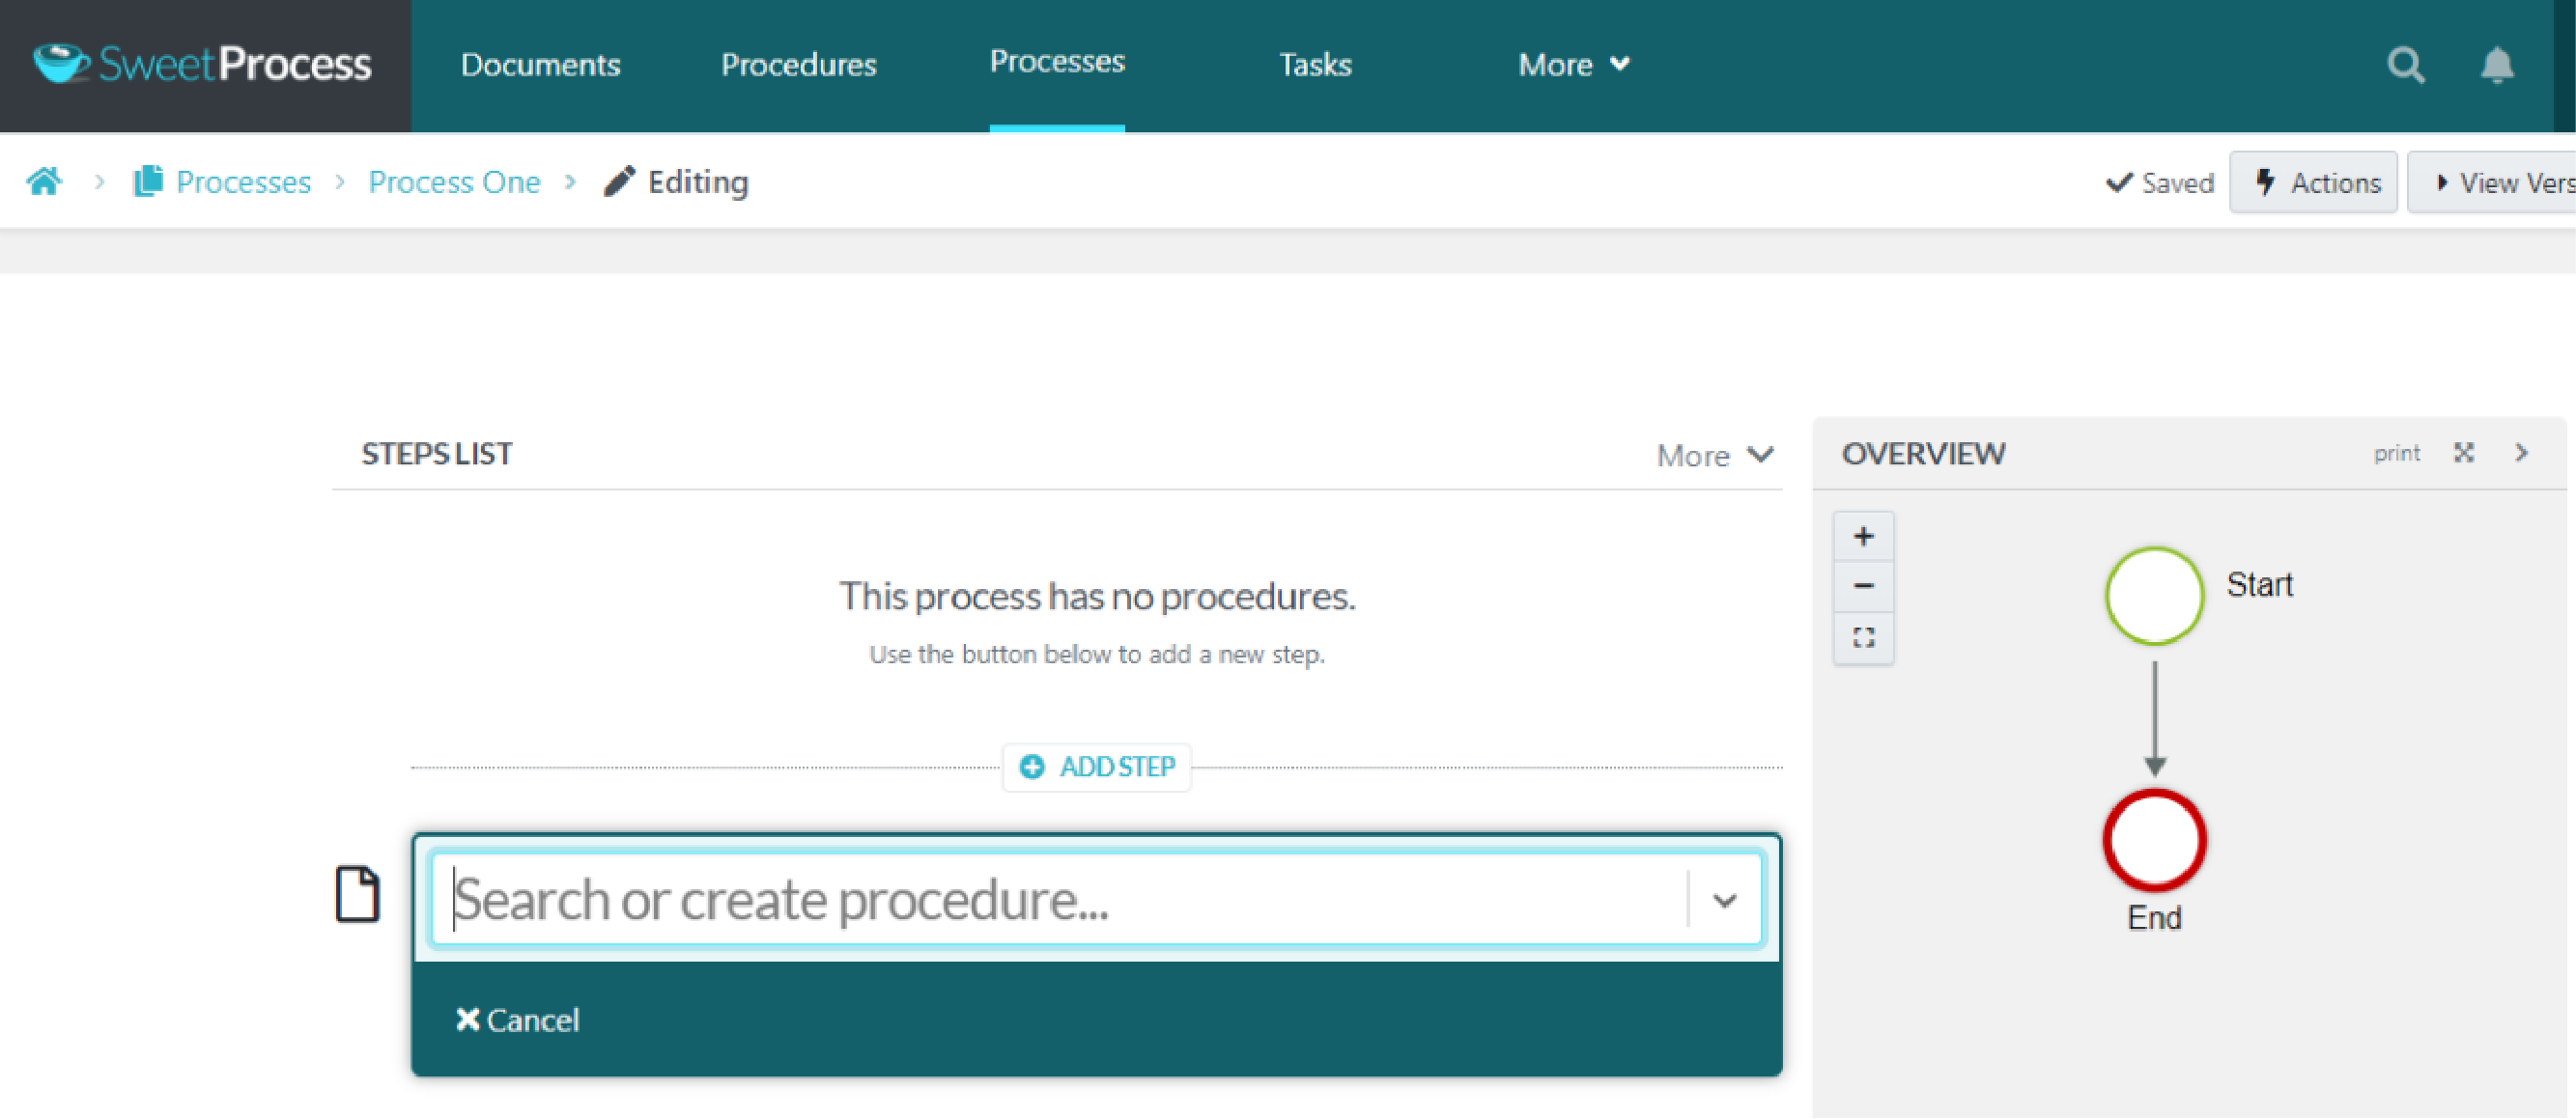Zoom in on overview diagram
The image size is (2576, 1119).
coord(1863,537)
